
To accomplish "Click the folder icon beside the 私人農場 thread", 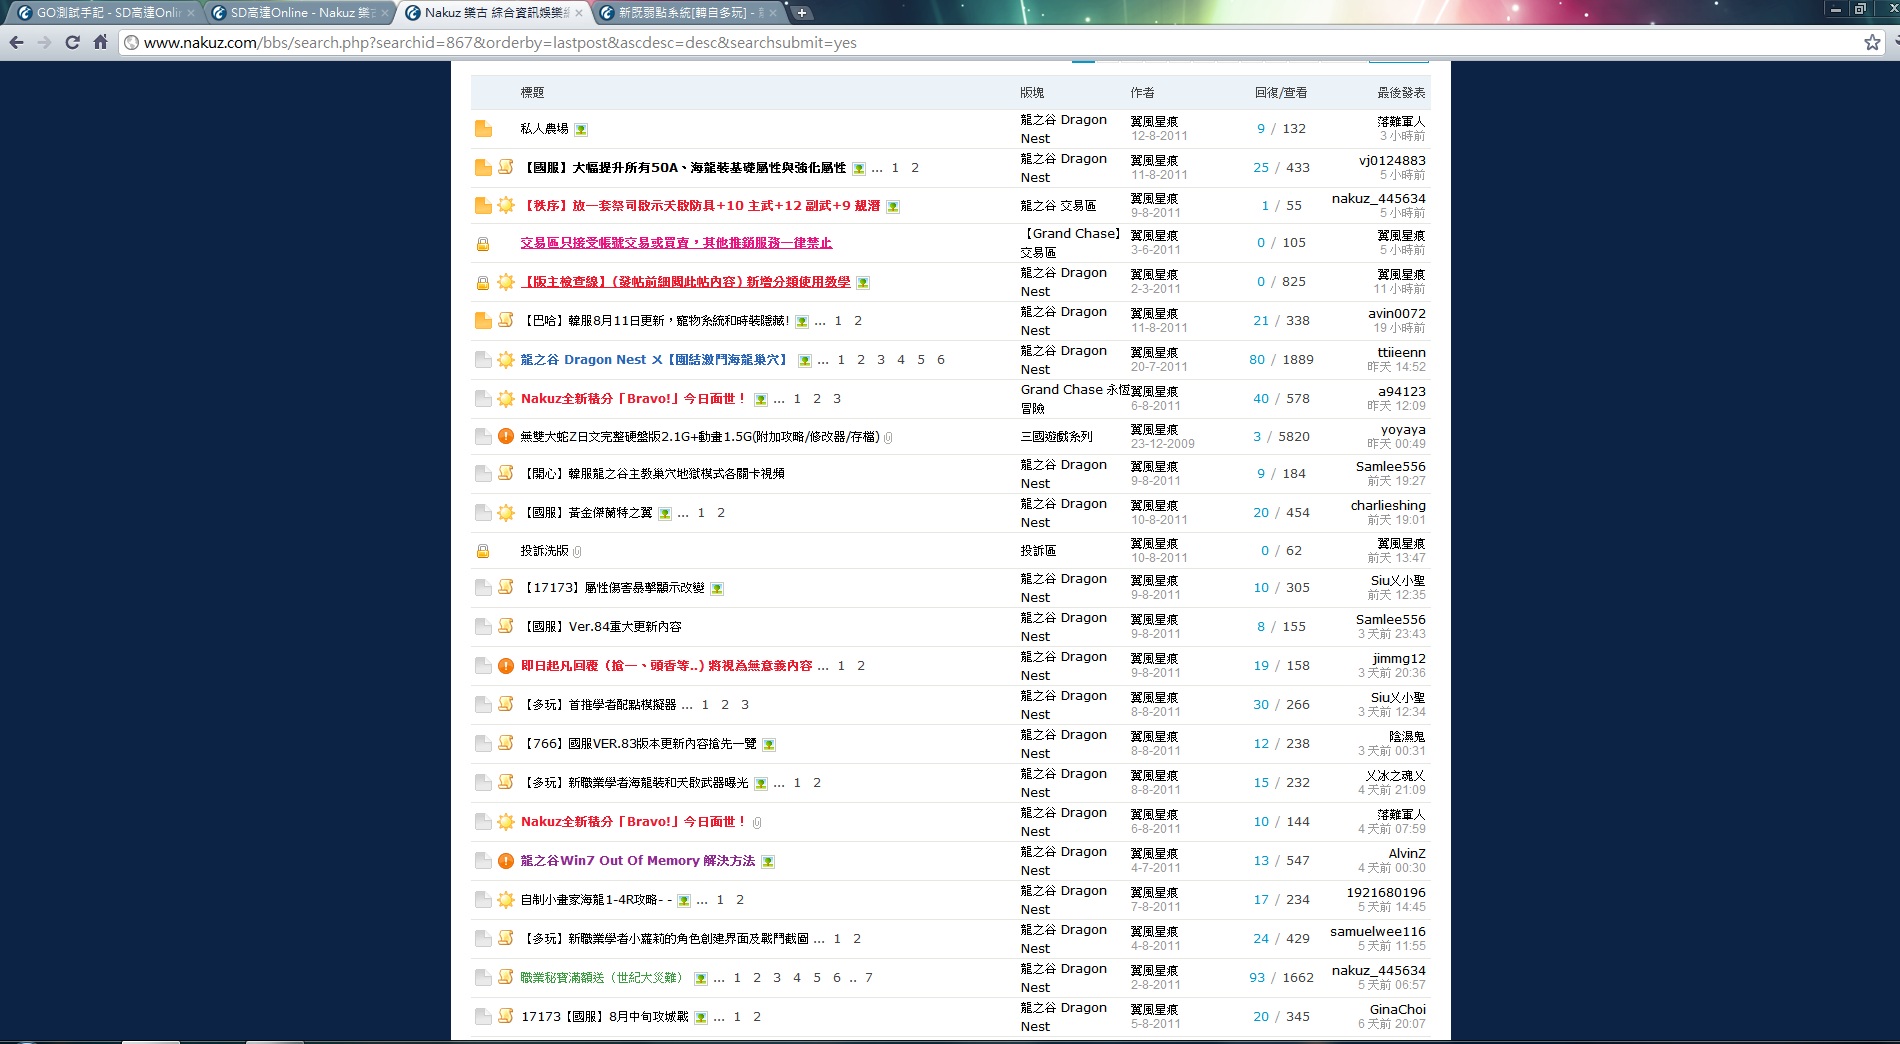I will tap(483, 129).
